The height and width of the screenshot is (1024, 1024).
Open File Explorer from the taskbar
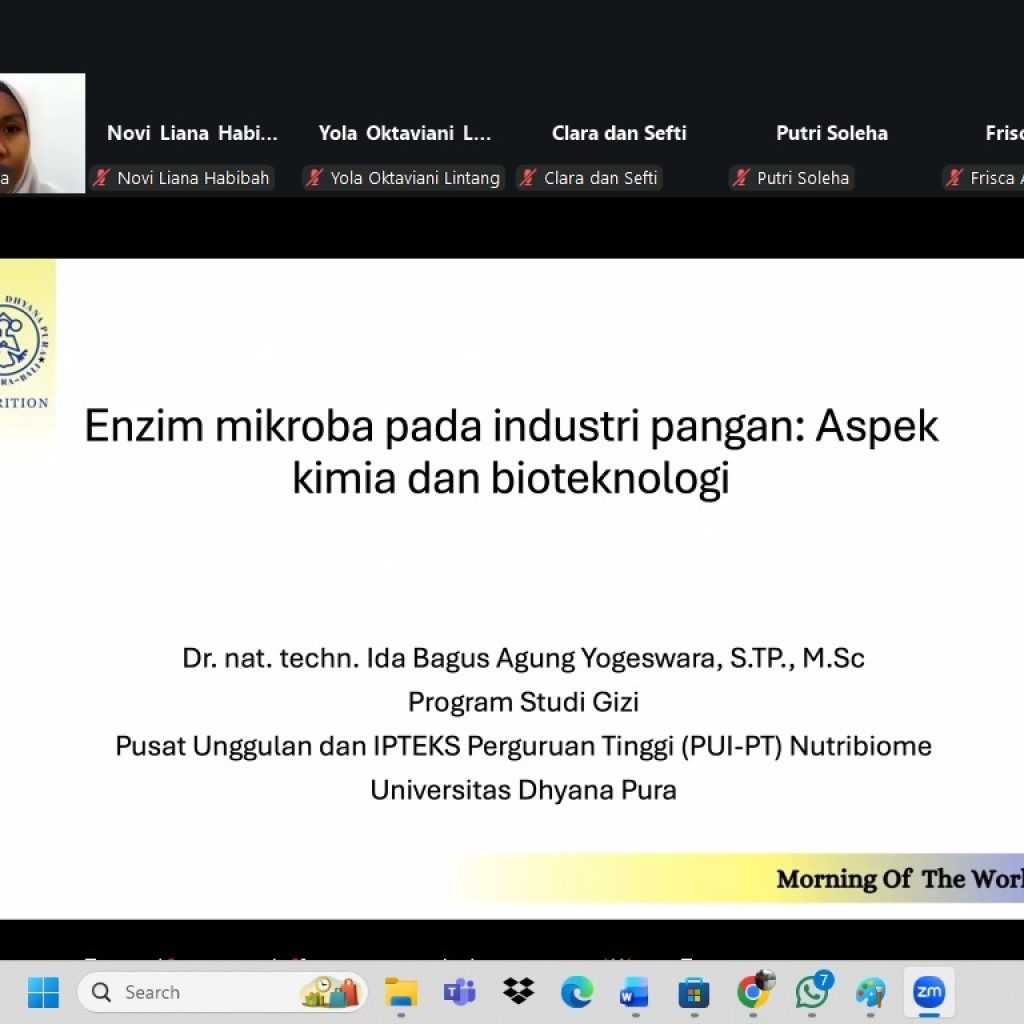click(x=401, y=992)
